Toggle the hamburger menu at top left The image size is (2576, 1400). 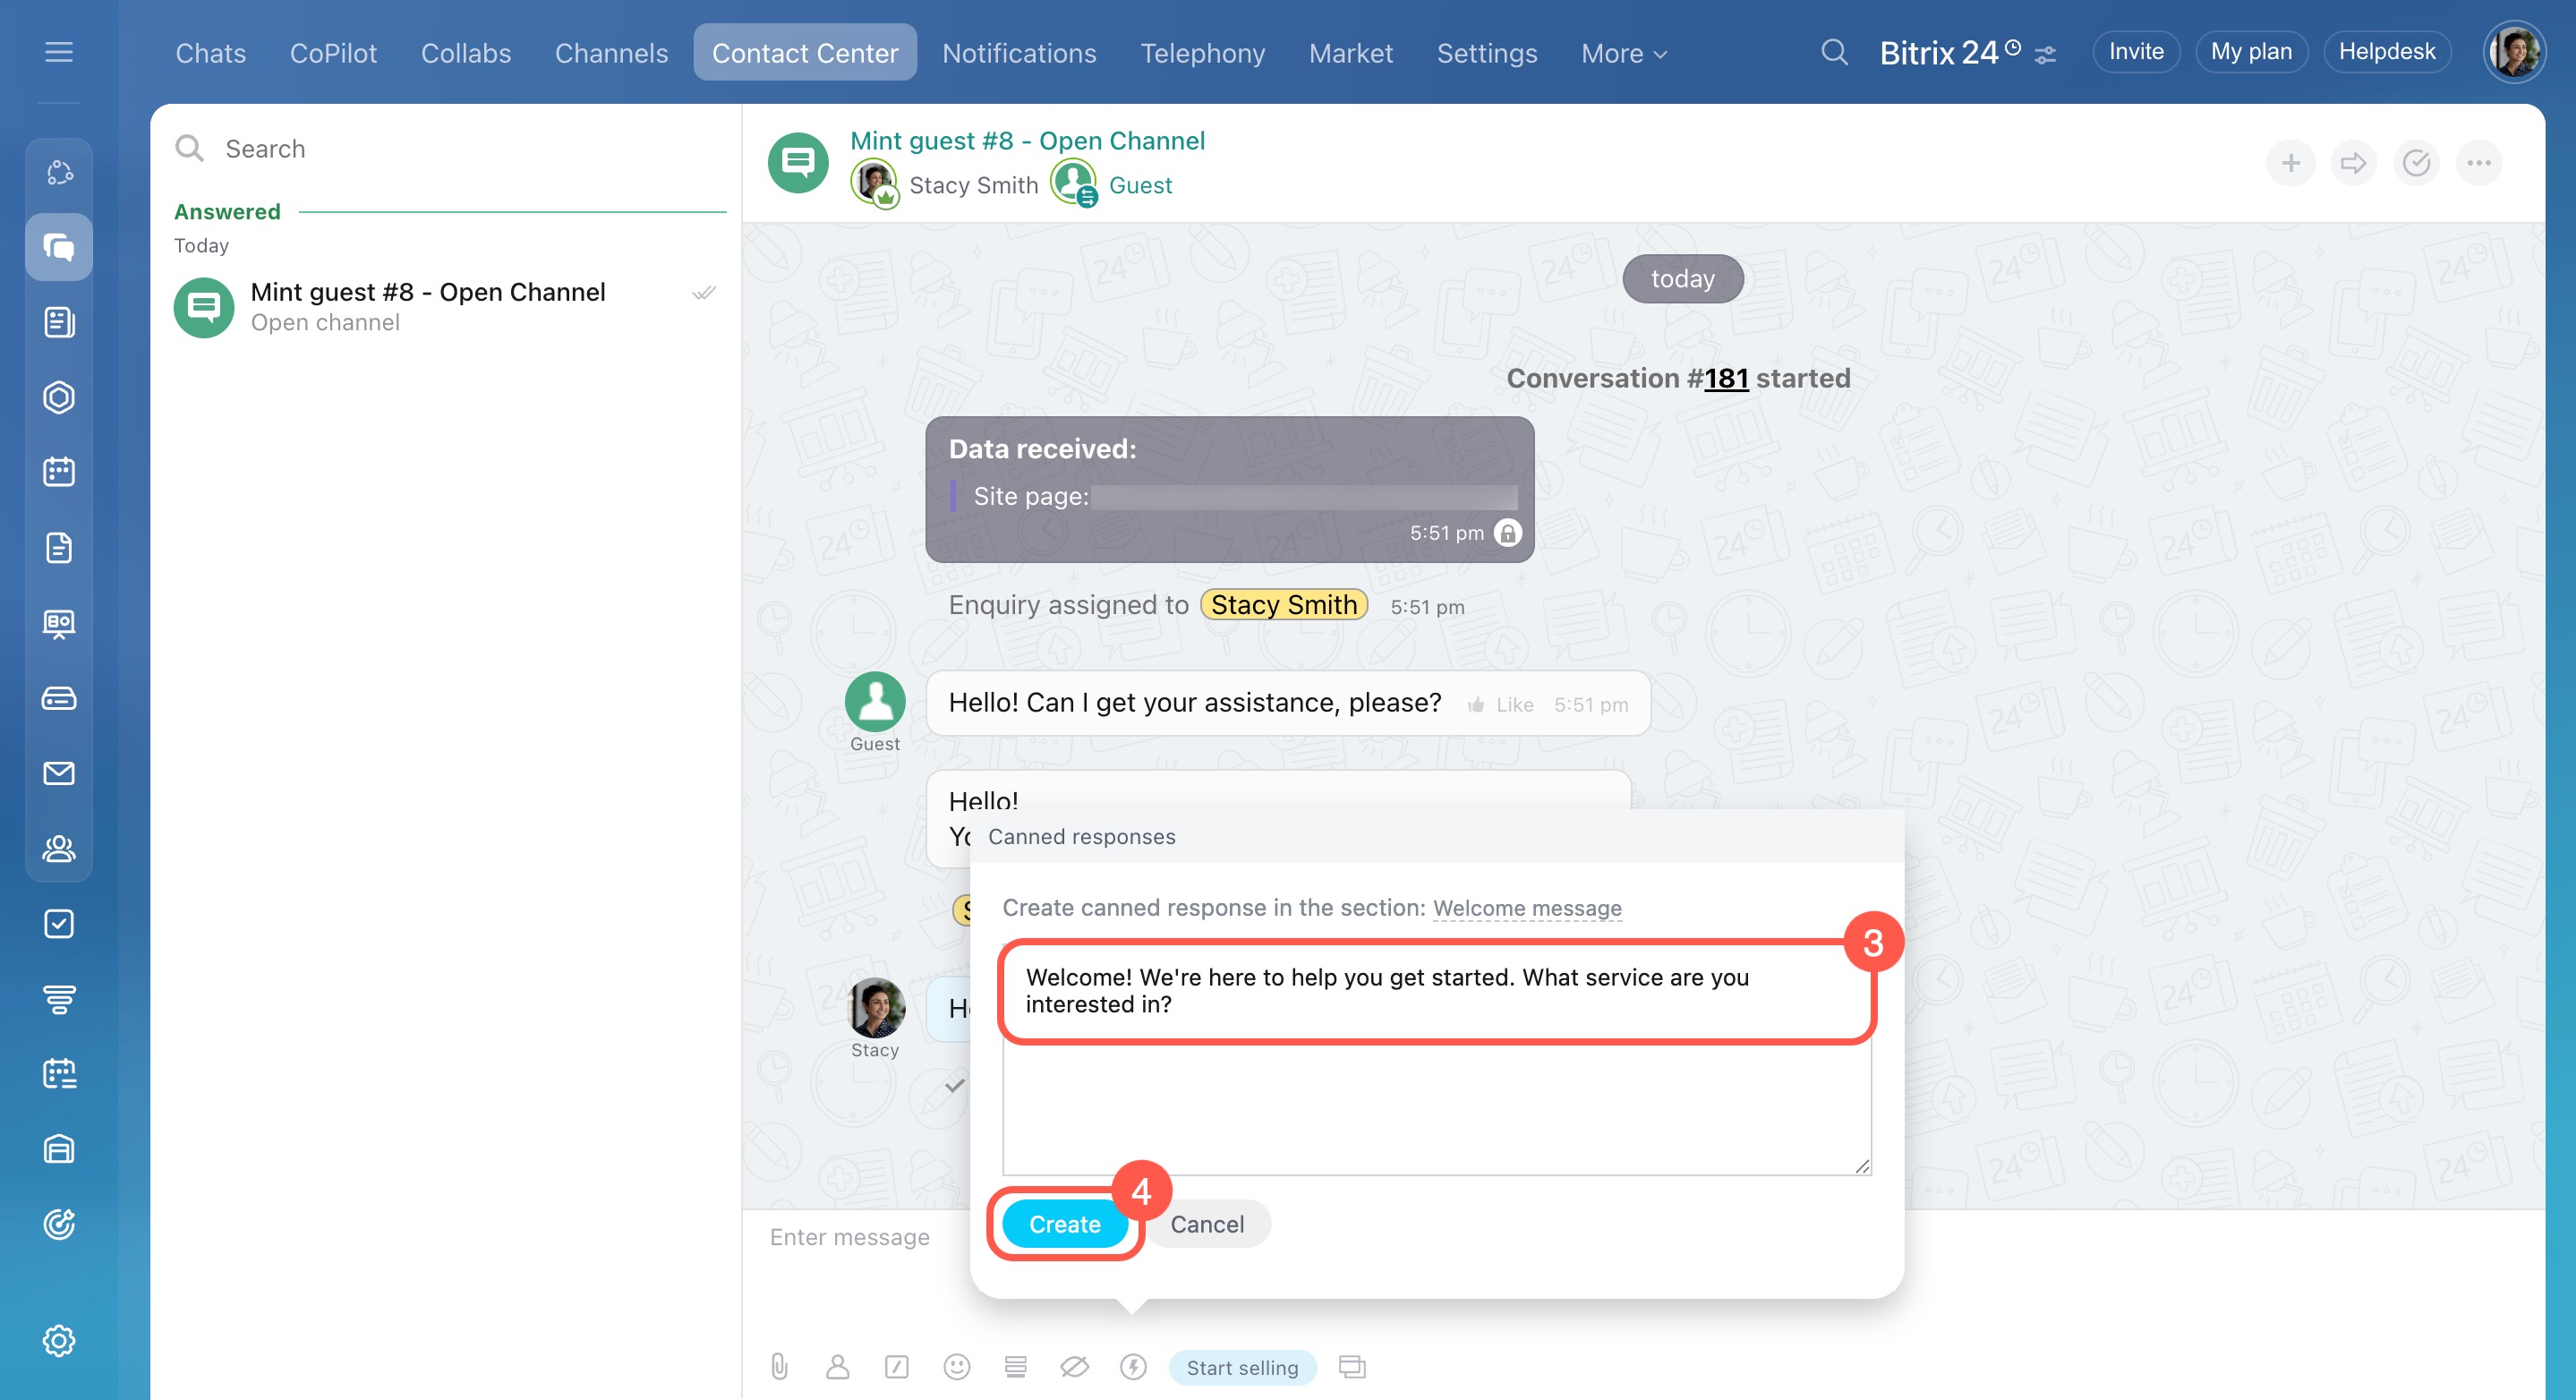tap(59, 52)
